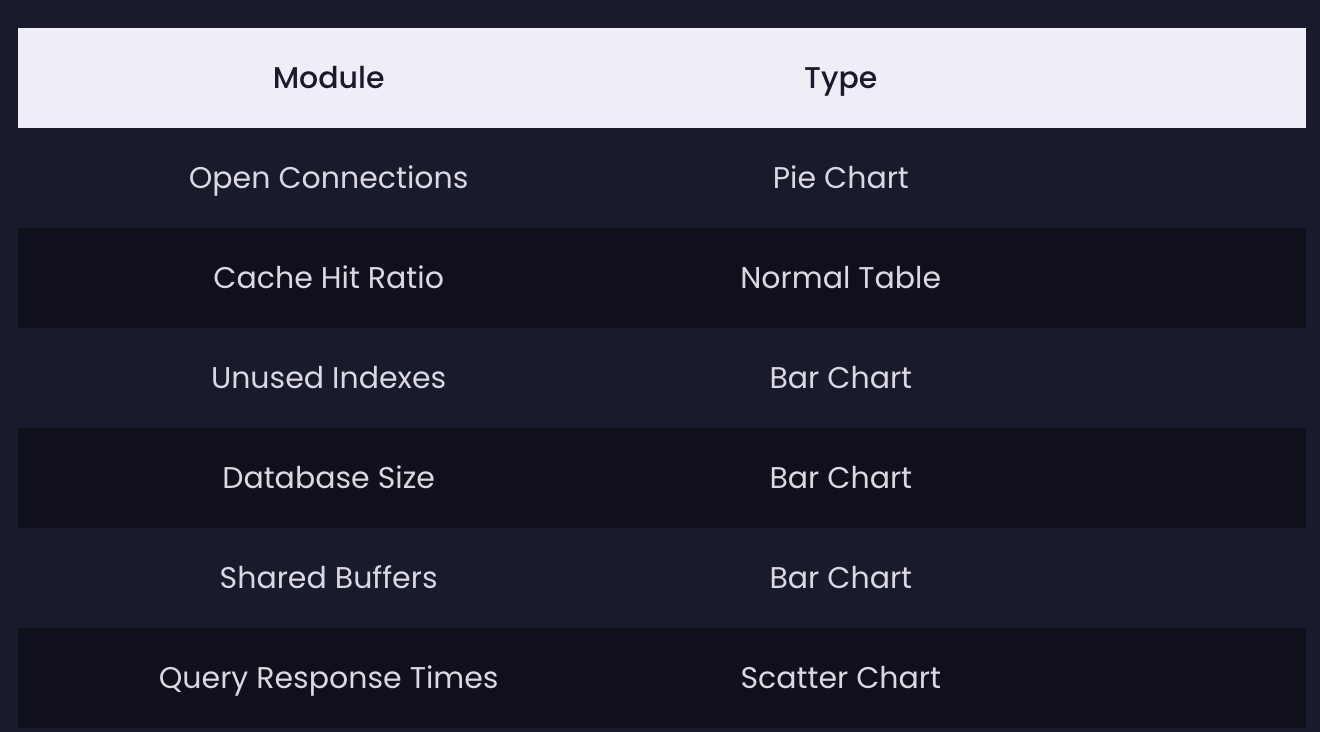Select the Unused Indexes module cell
1320x732 pixels.
click(x=328, y=378)
